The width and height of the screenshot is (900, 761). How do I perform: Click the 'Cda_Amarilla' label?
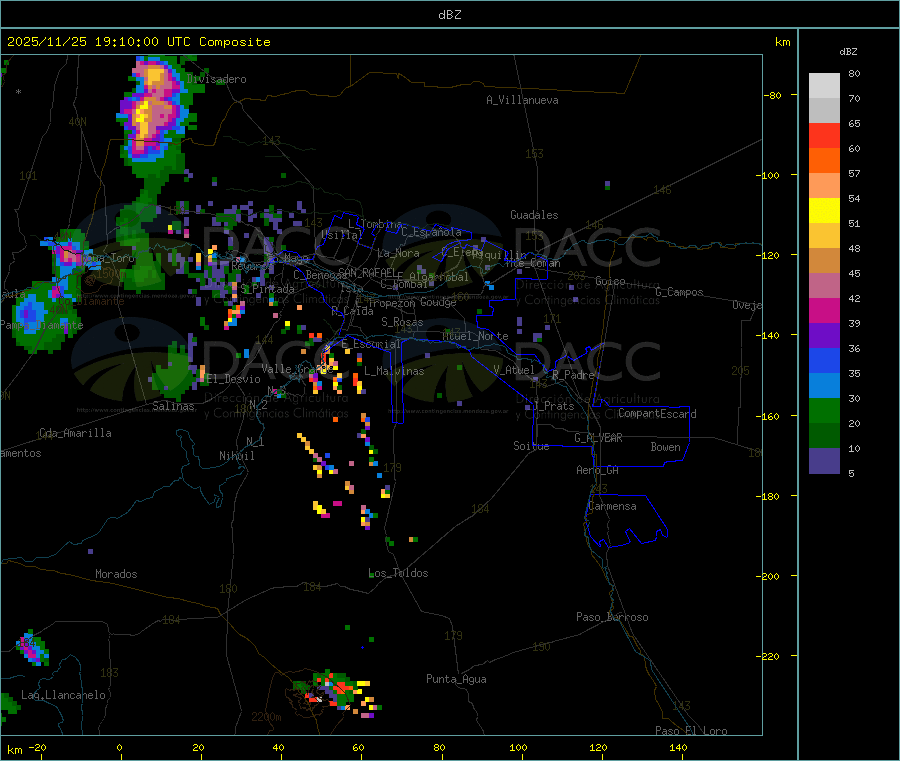point(75,433)
